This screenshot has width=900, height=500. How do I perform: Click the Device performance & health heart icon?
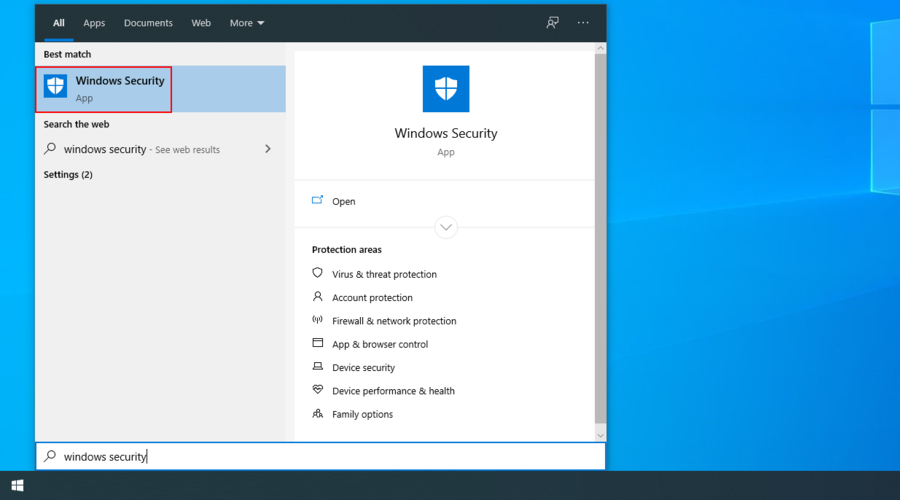[318, 390]
